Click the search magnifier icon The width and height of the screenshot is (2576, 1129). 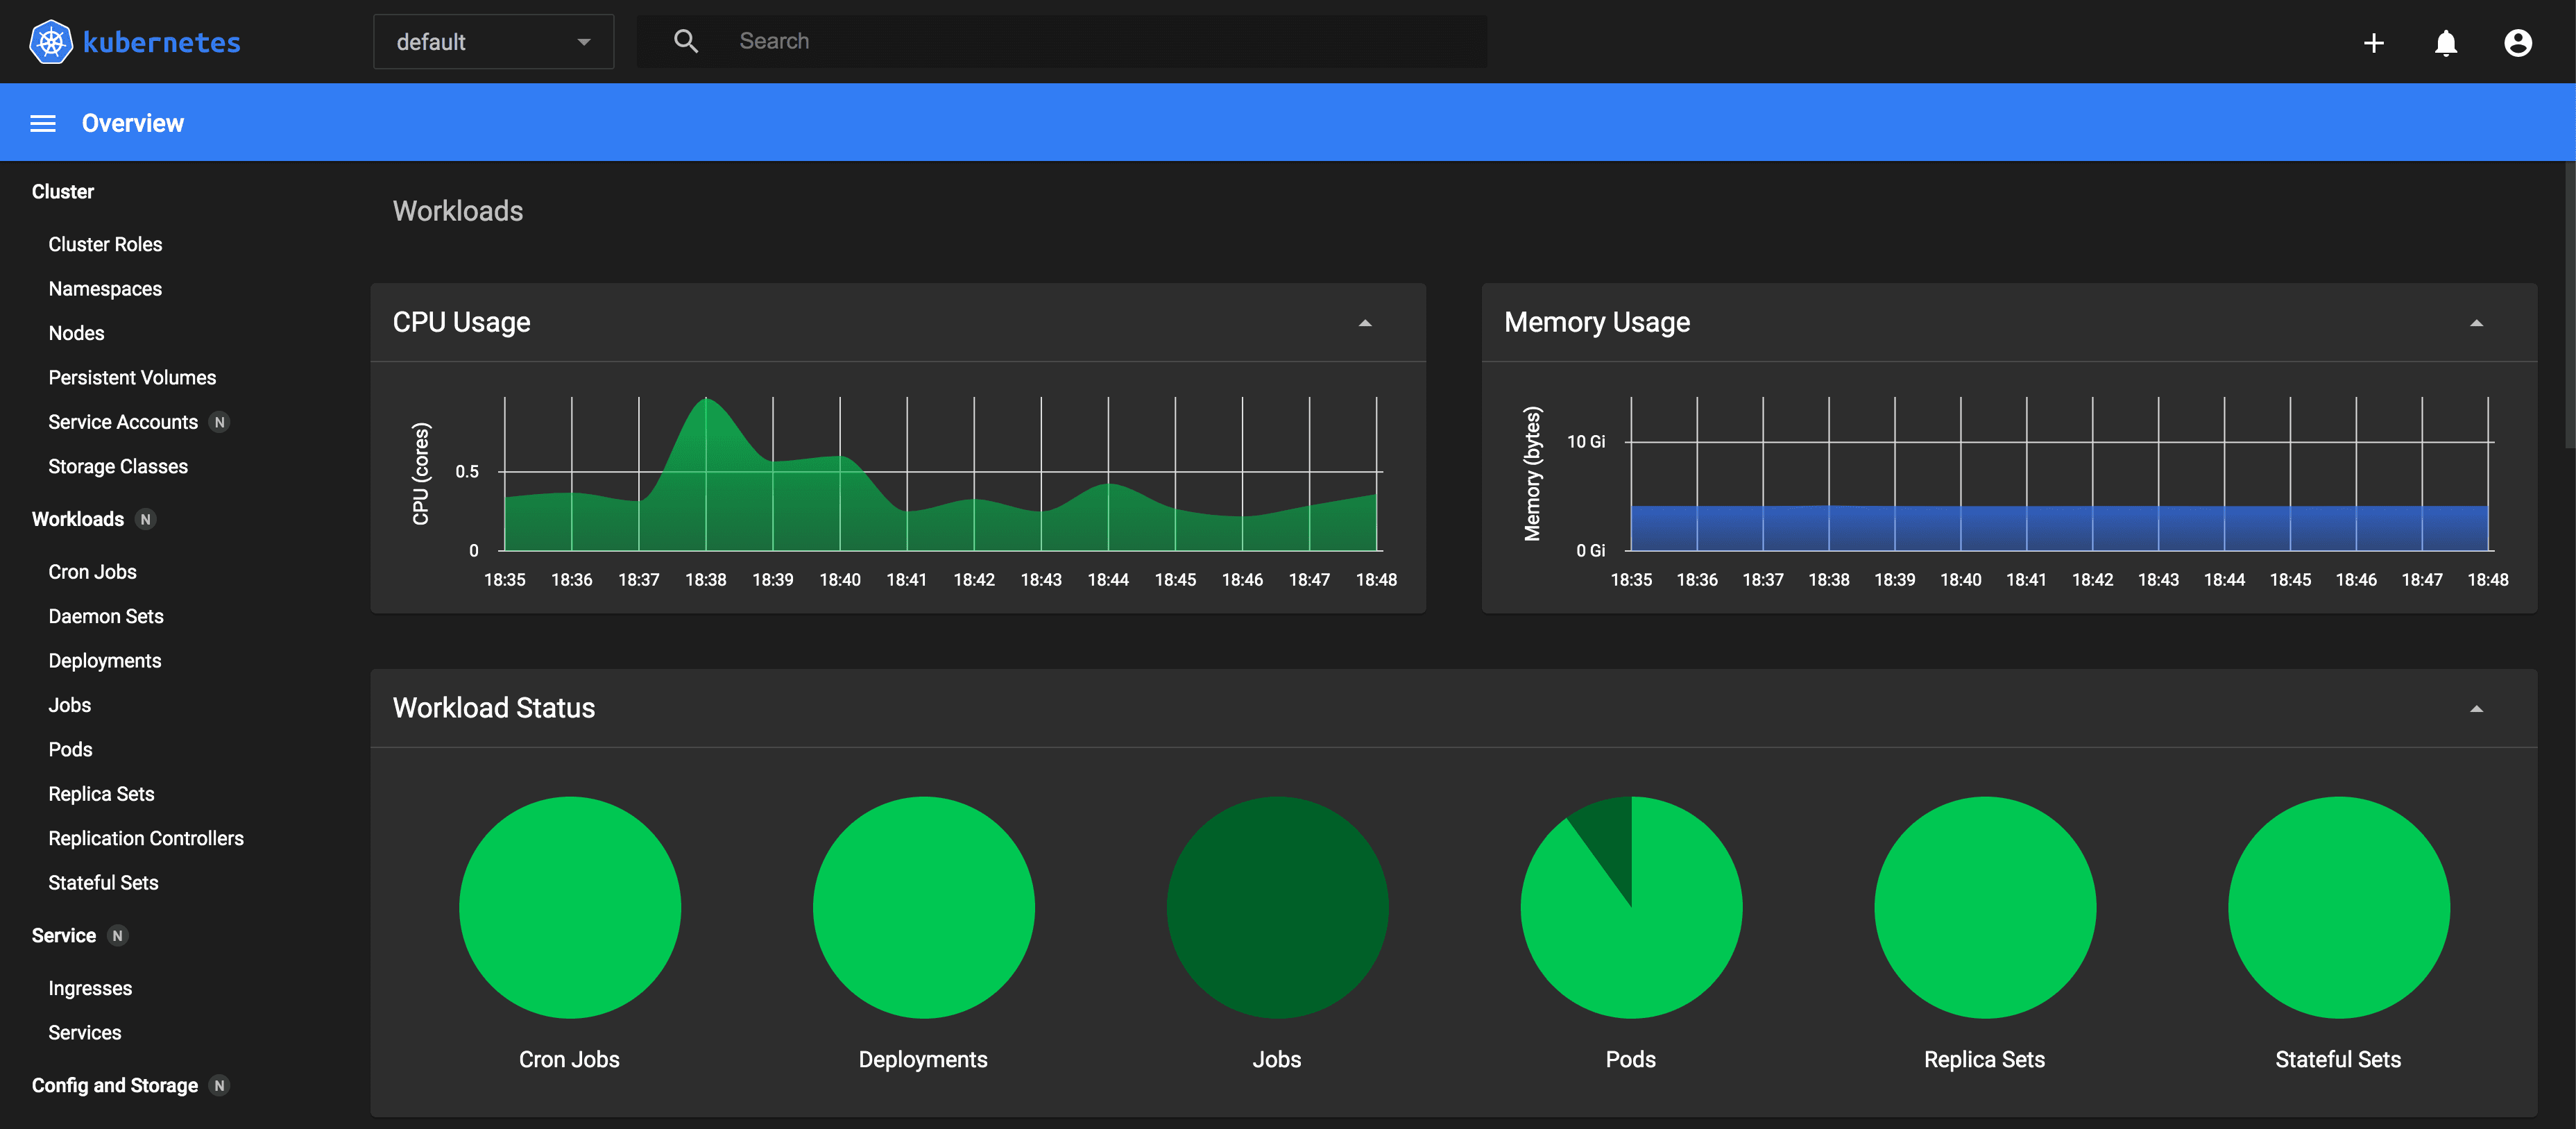685,41
